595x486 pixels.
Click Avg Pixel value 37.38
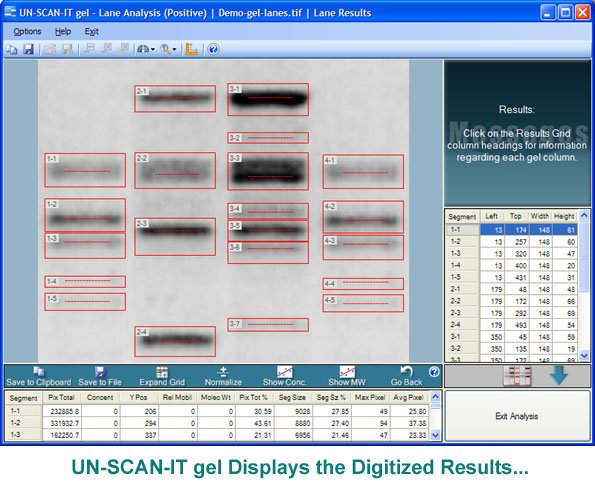click(x=410, y=423)
